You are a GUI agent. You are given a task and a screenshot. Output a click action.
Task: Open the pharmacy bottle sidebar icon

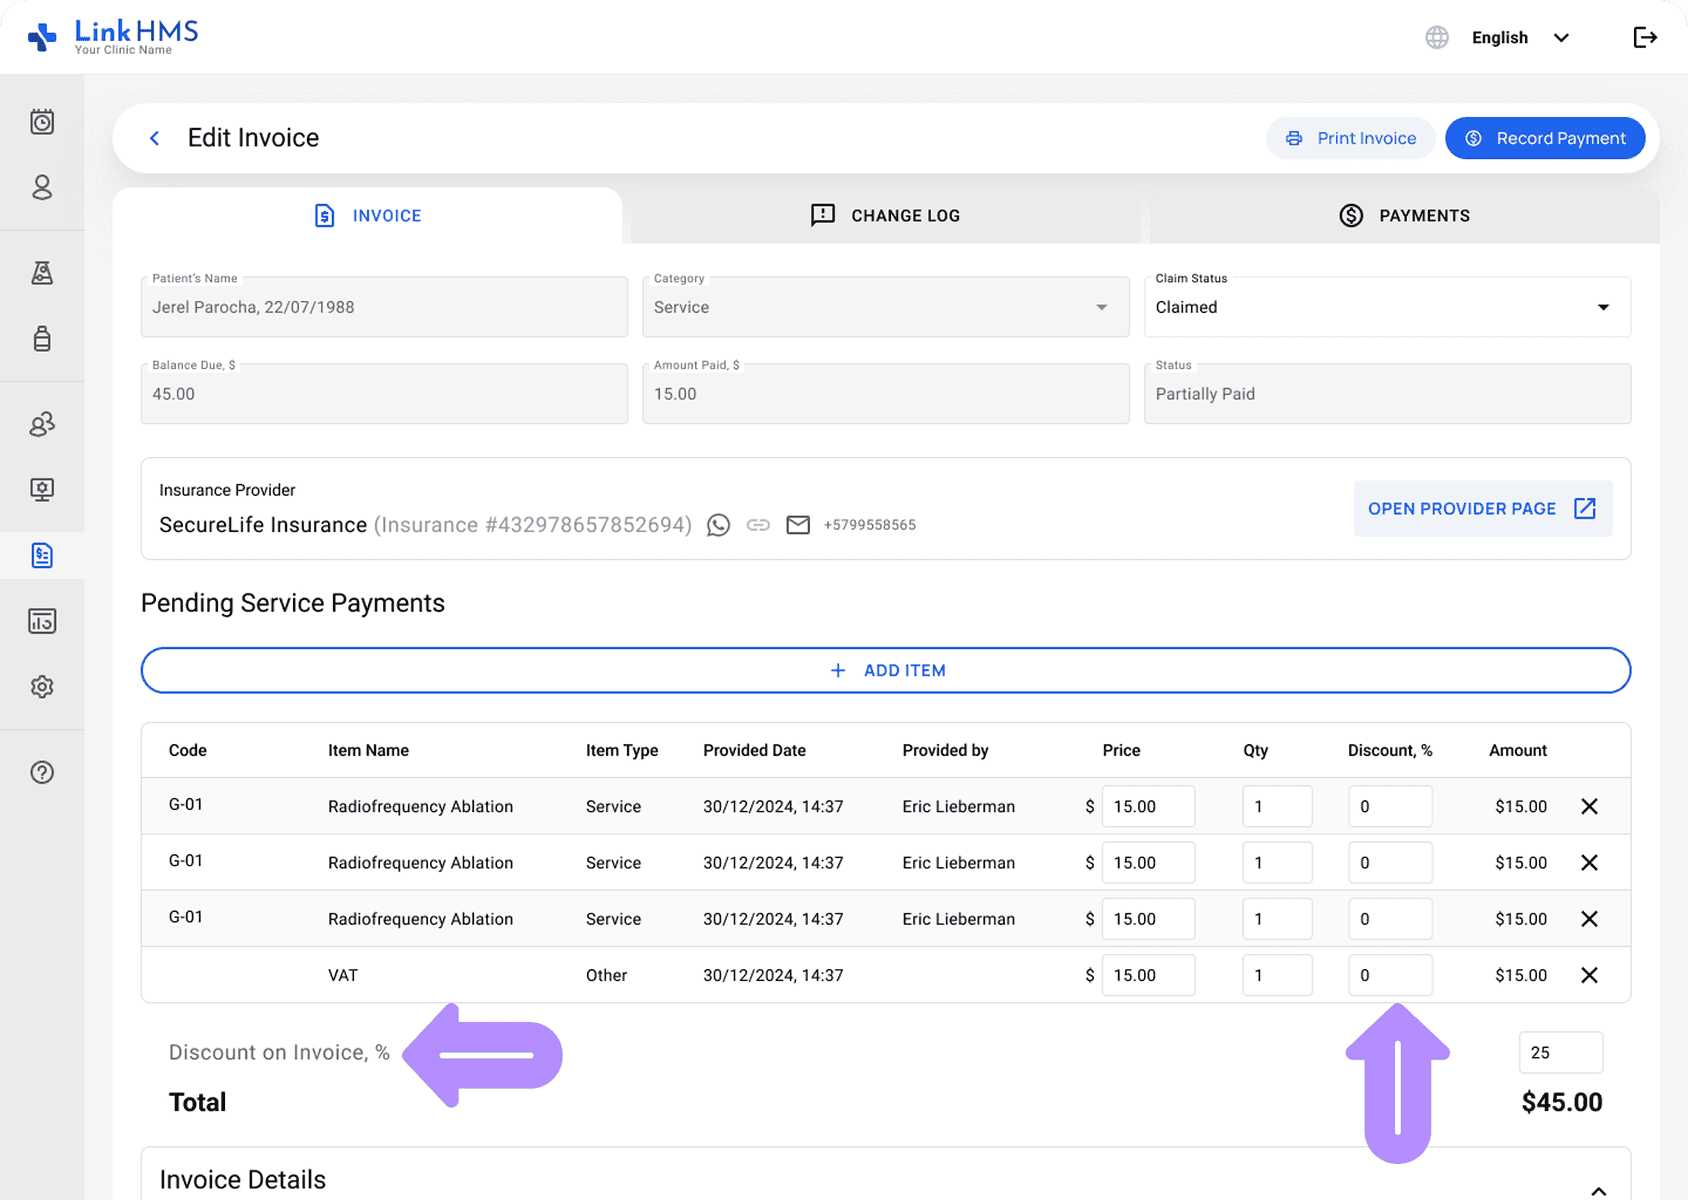click(x=42, y=338)
